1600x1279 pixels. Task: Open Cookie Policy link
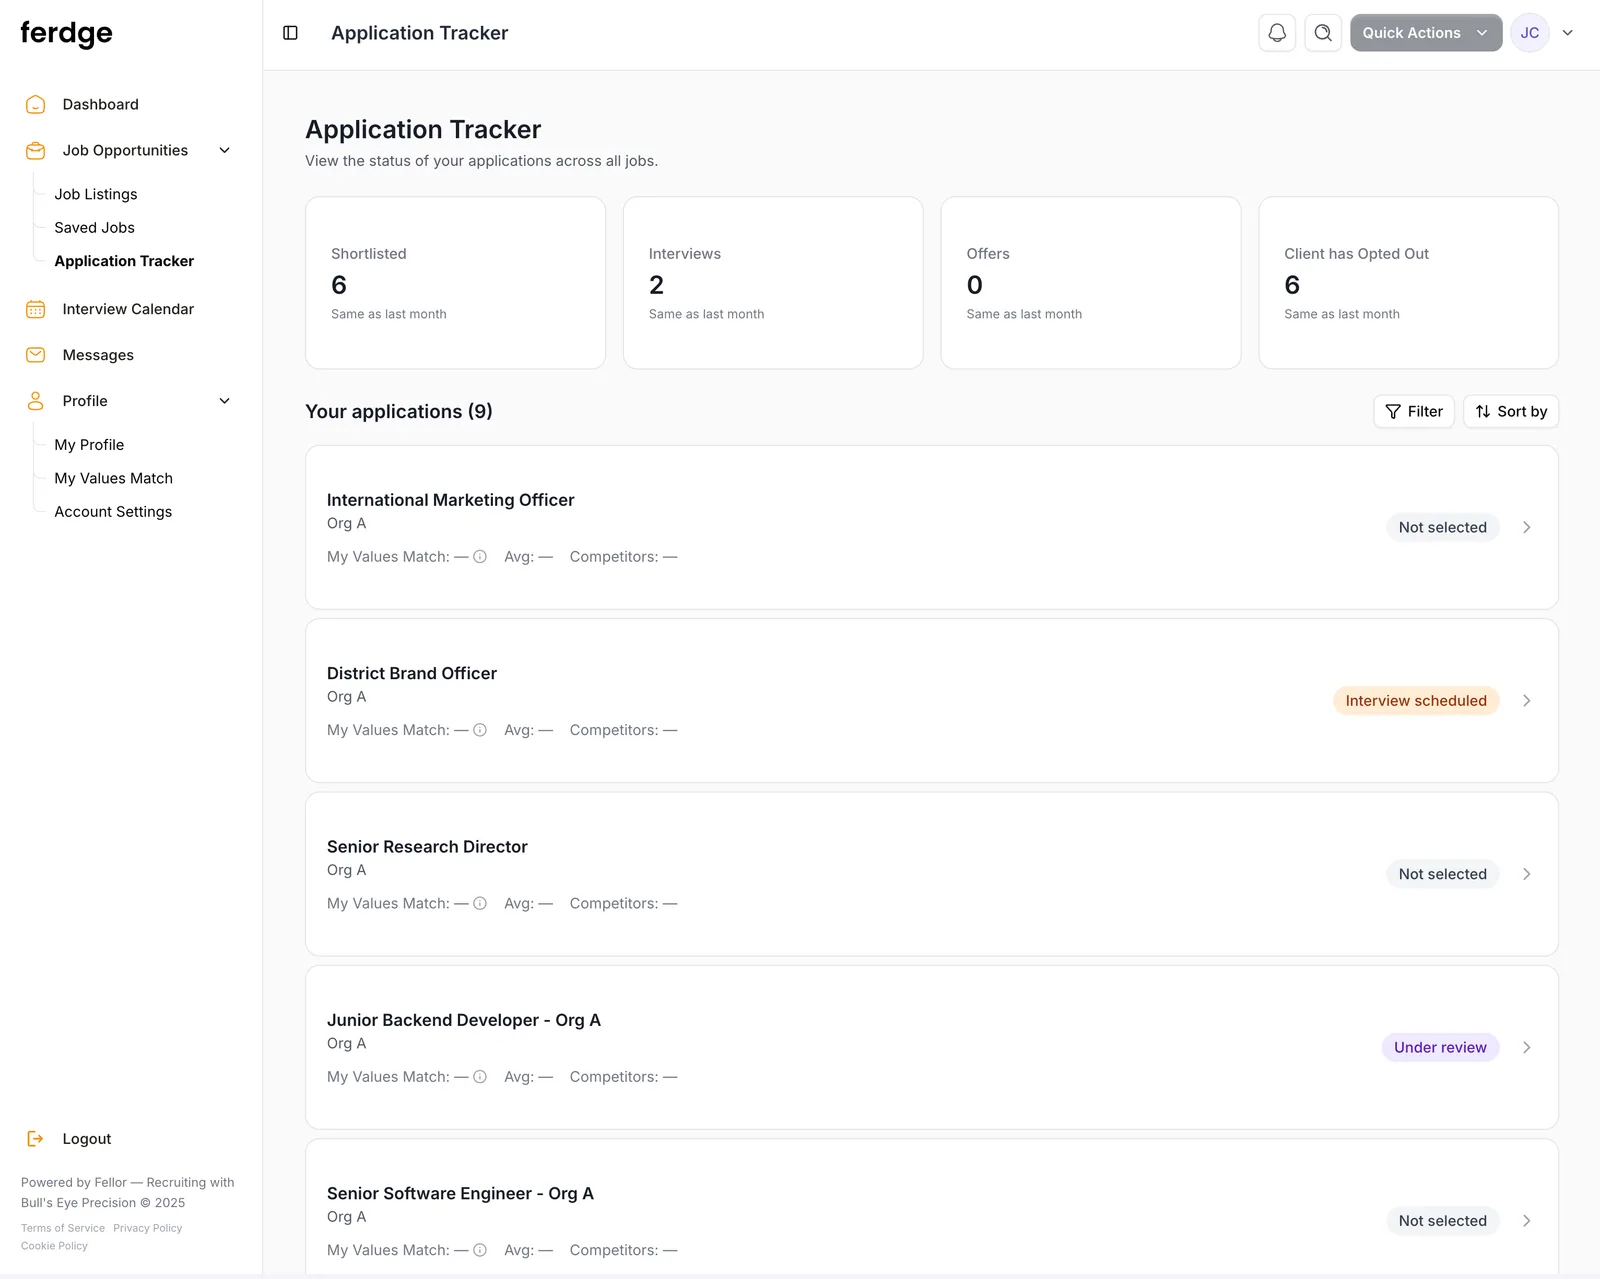54,1246
